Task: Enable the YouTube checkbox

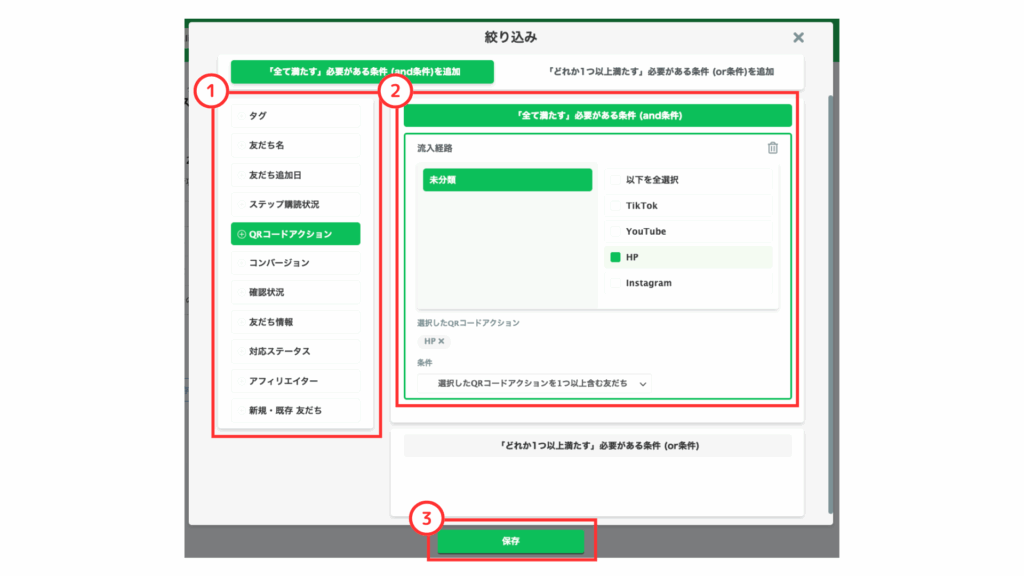Action: click(x=615, y=232)
